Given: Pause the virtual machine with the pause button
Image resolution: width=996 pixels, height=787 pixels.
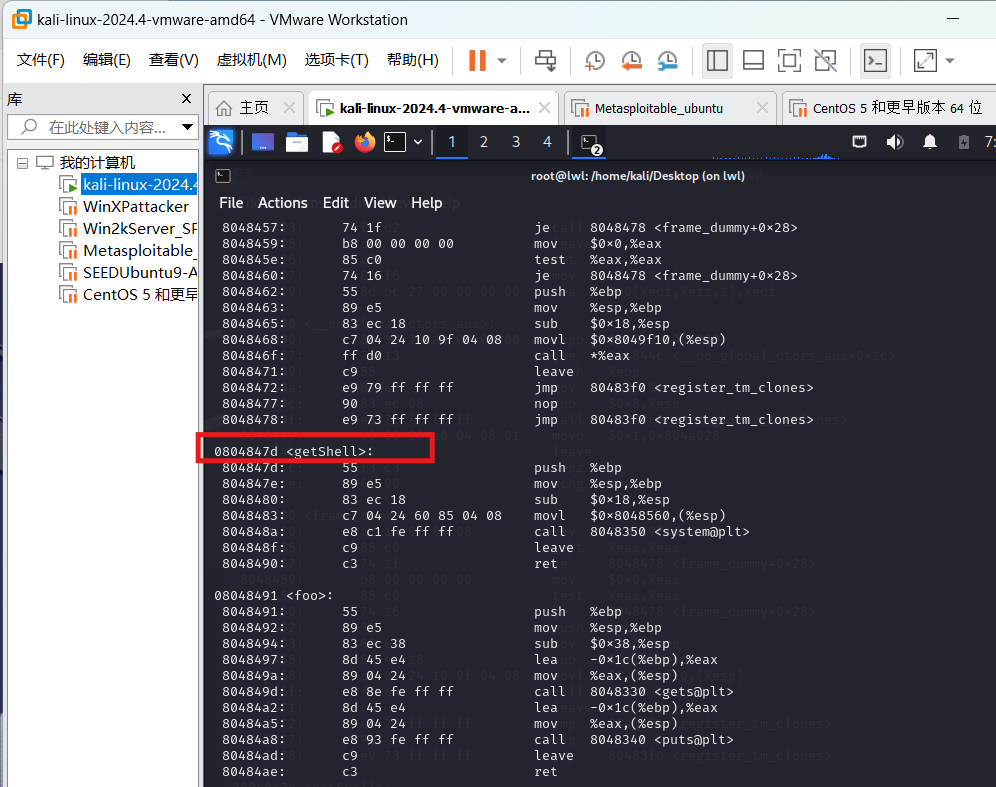Looking at the screenshot, I should (477, 60).
